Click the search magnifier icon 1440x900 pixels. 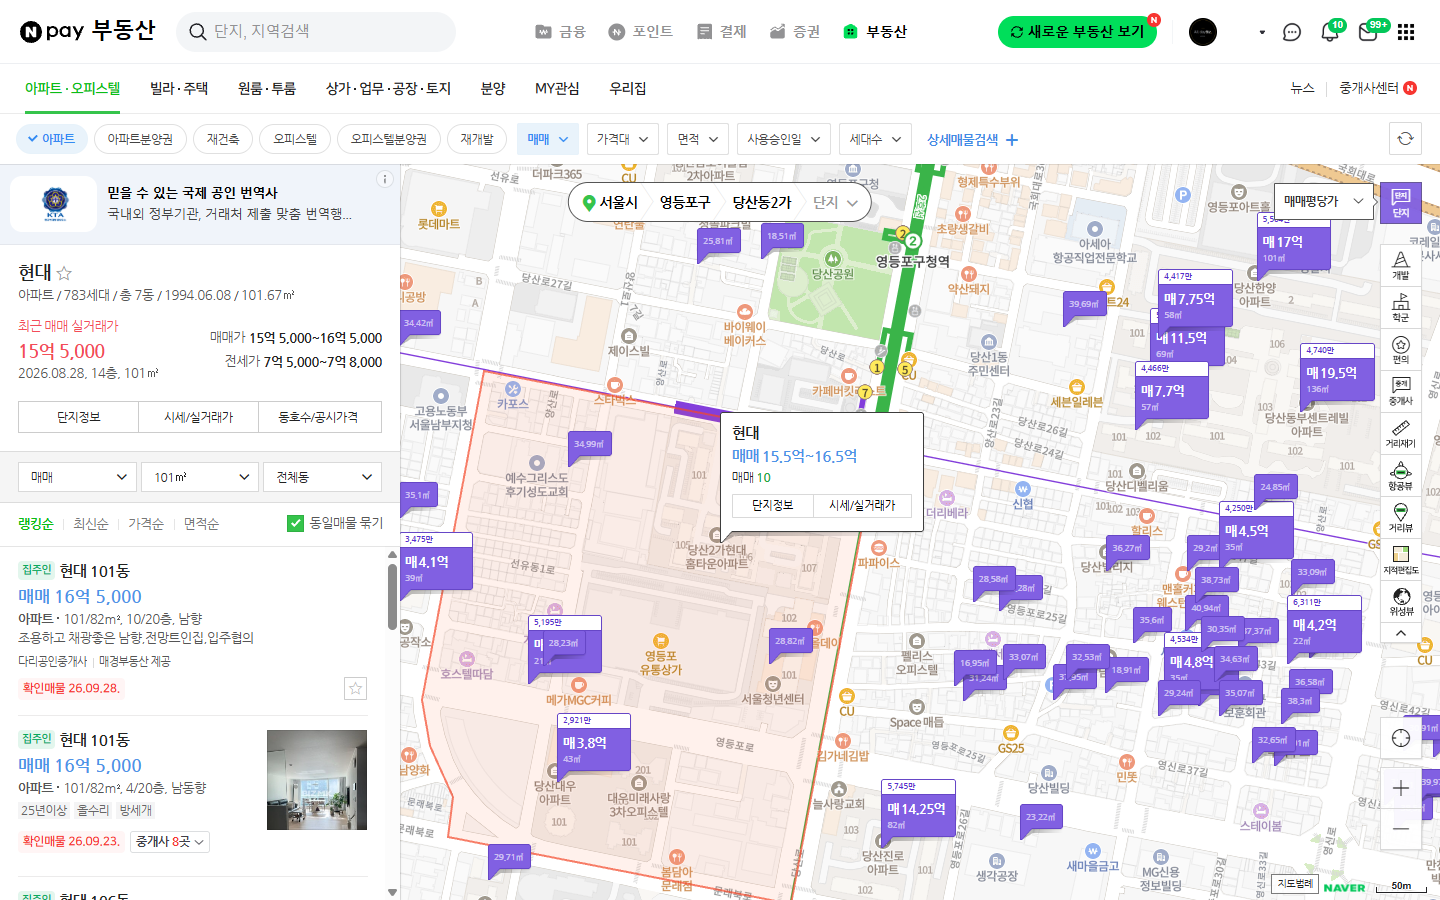tap(198, 32)
